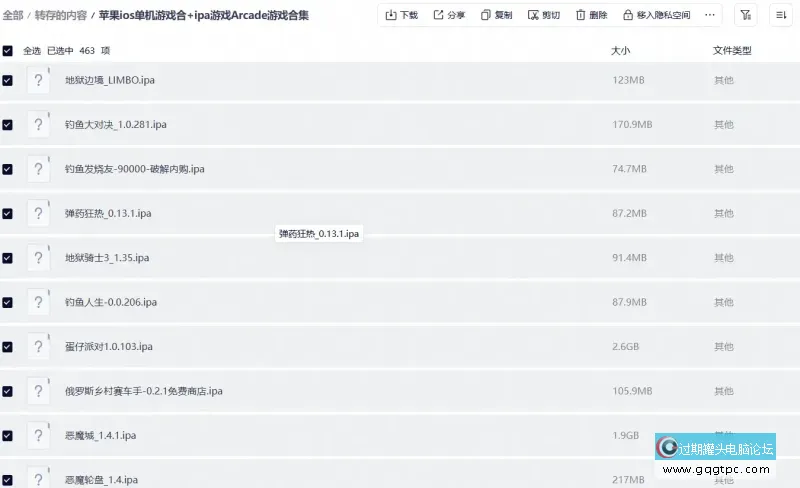The image size is (800, 488).
Task: Click the 钓鱼发烧友-90000 file icon
Action: point(38,169)
